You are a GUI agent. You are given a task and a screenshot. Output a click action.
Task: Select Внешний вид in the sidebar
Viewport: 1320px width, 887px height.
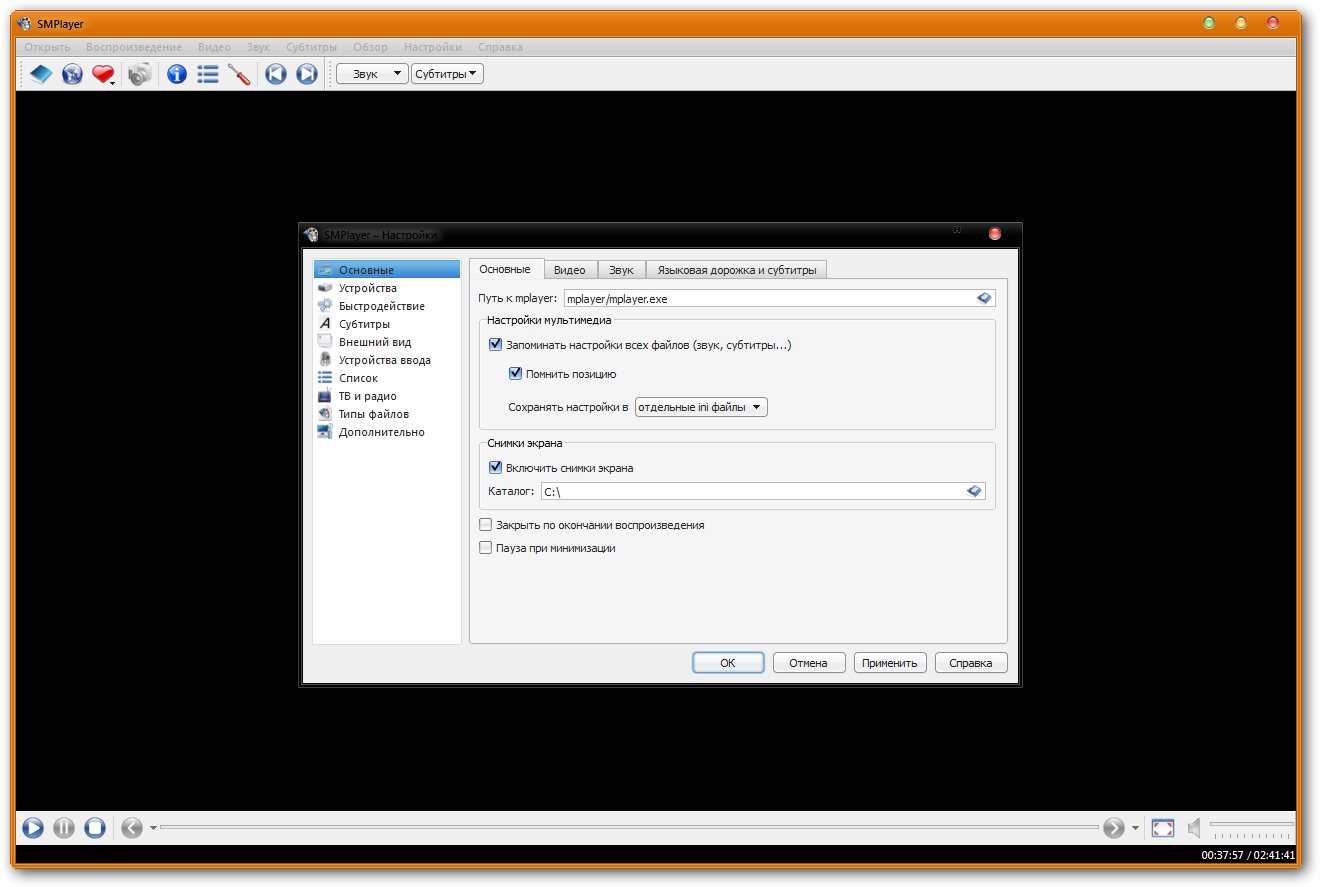click(x=387, y=342)
